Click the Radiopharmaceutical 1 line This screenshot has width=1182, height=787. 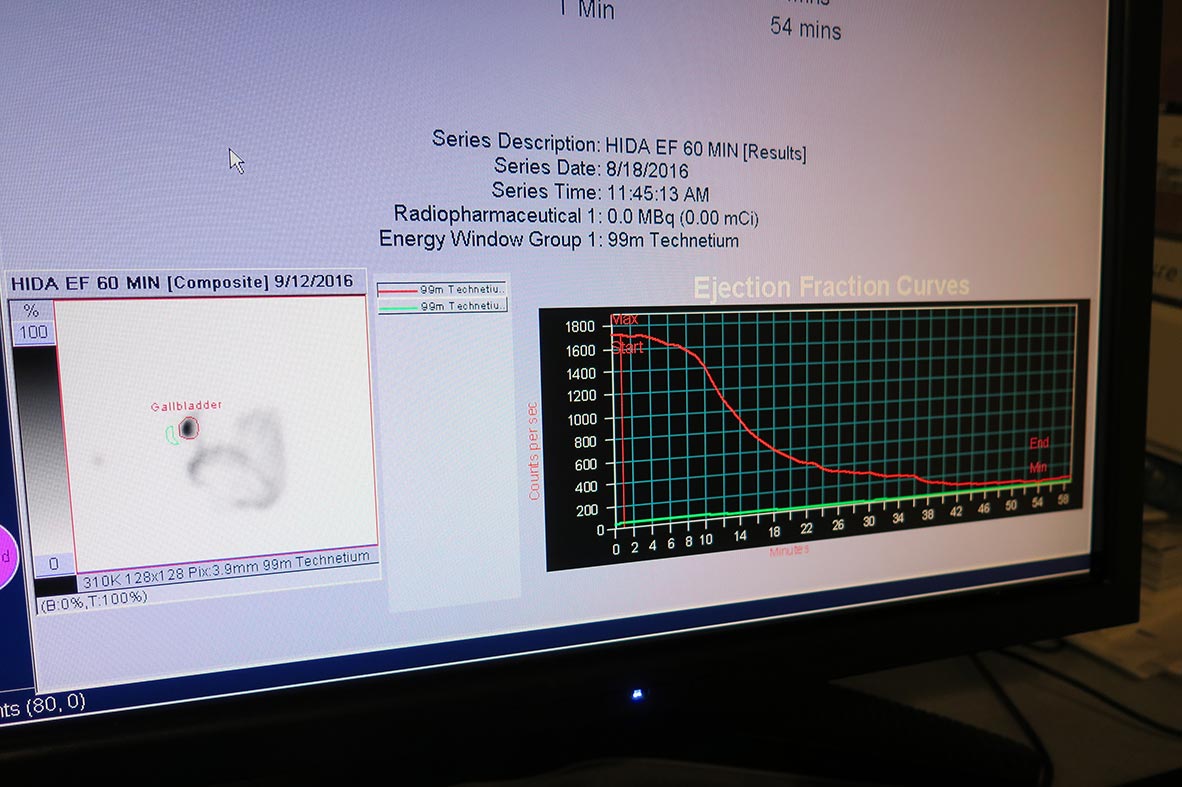point(576,216)
